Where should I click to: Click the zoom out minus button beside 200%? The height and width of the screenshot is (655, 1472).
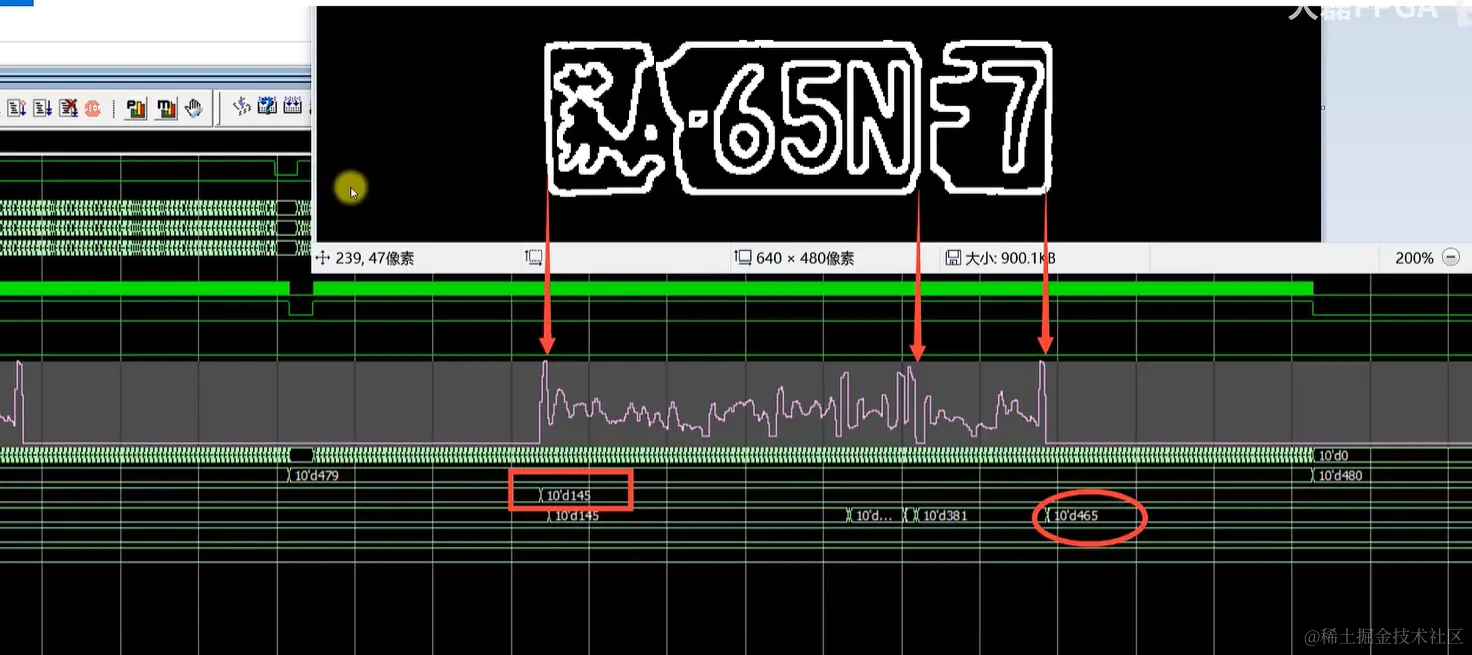[x=1451, y=258]
